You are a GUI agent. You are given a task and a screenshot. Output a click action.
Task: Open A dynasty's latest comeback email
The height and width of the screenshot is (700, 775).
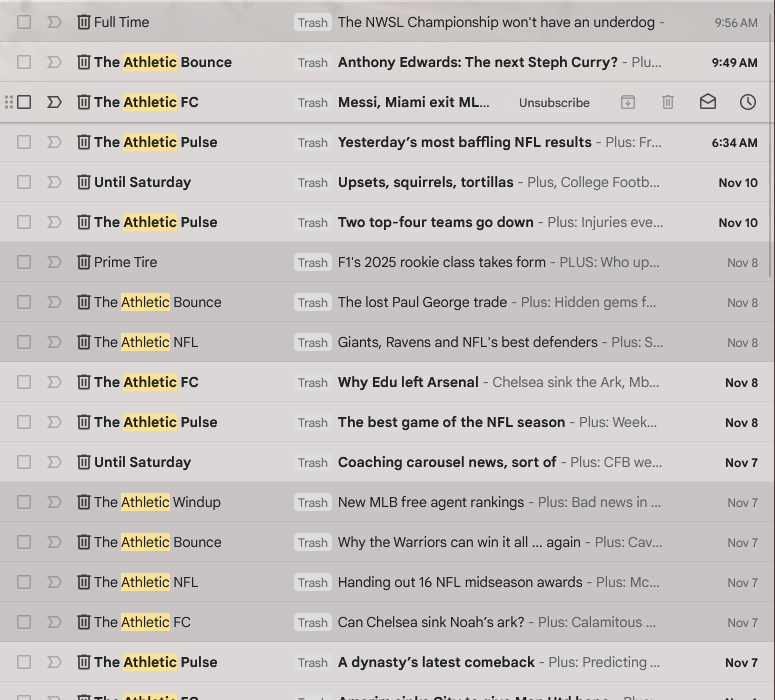click(436, 662)
